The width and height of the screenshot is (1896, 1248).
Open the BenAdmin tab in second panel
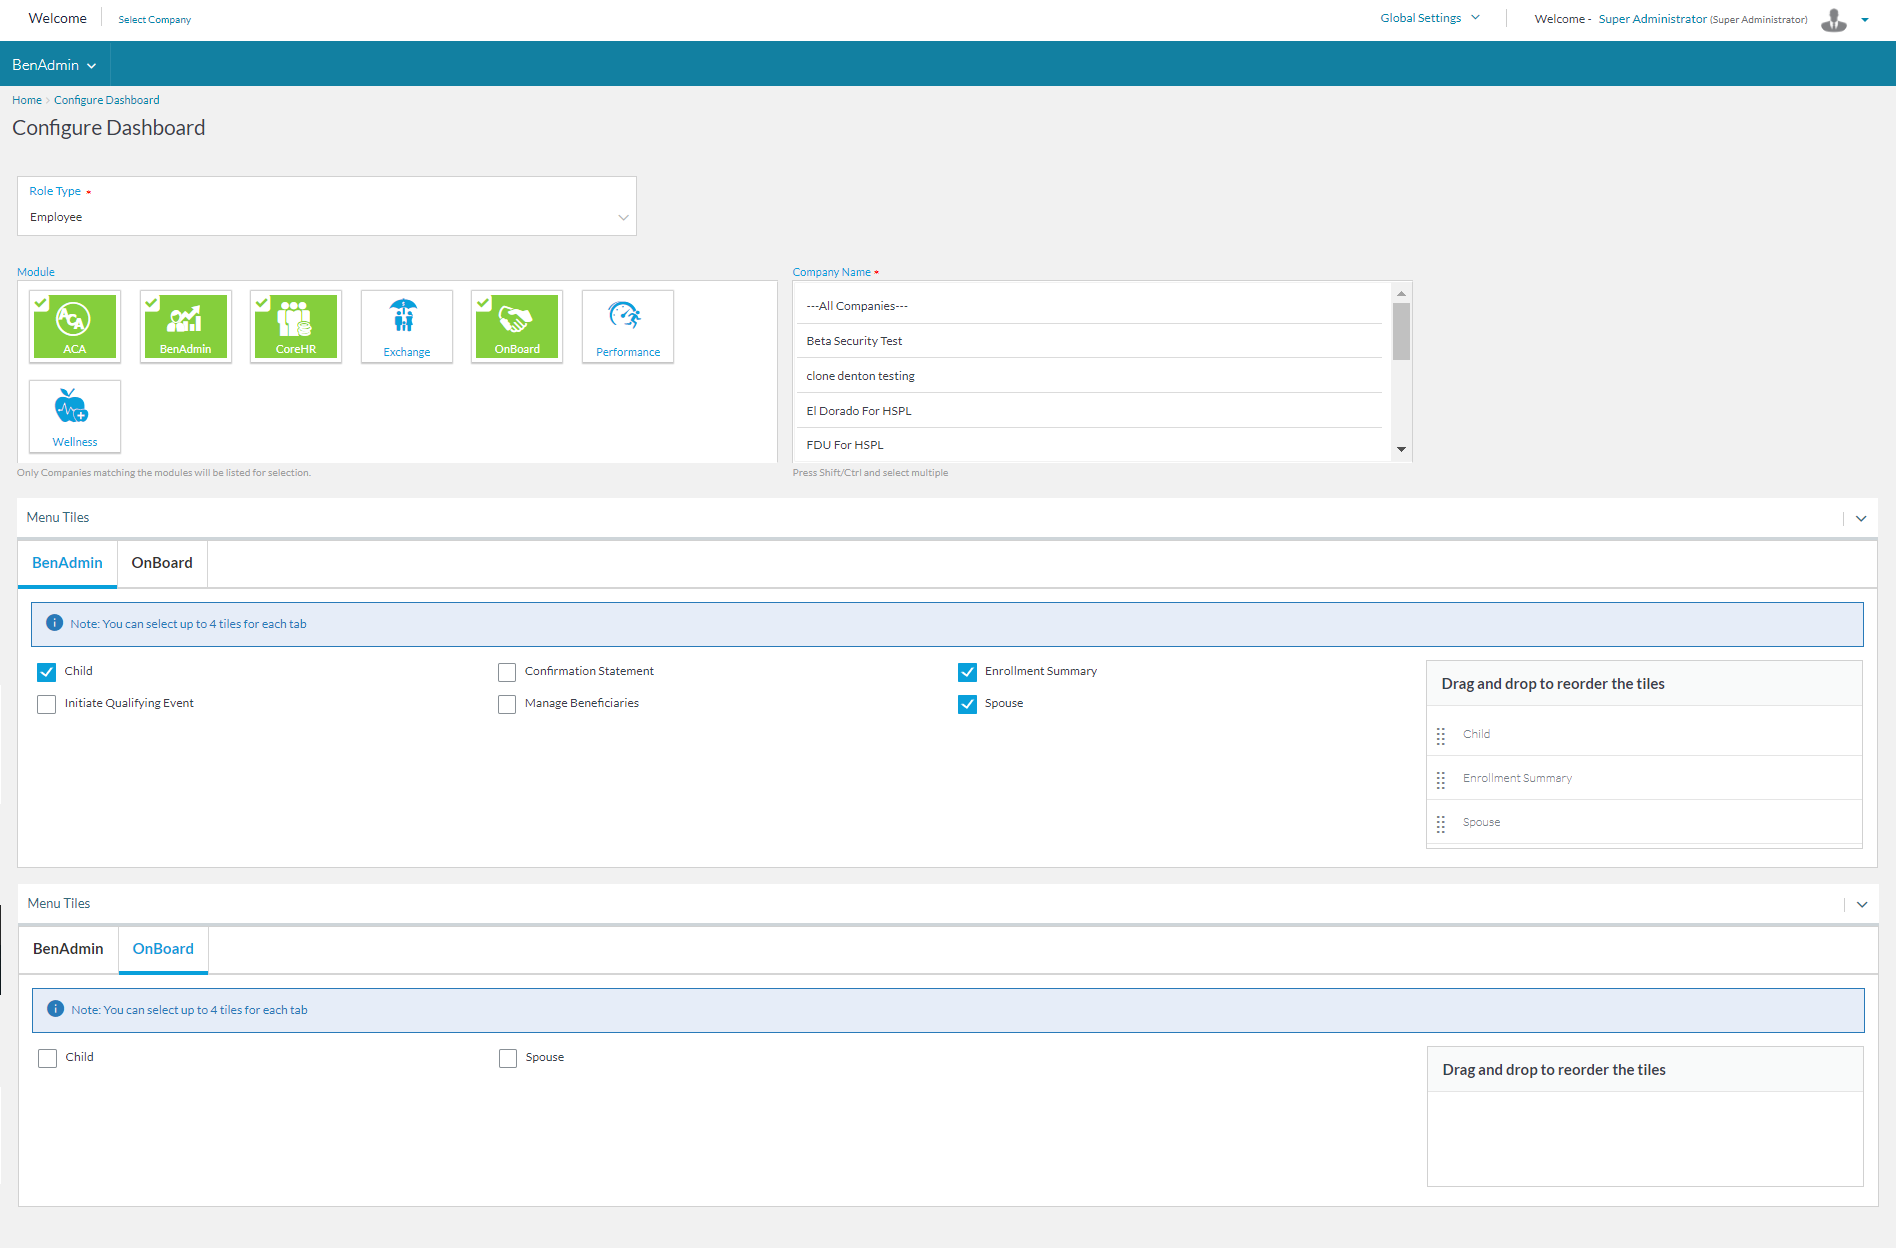click(68, 949)
